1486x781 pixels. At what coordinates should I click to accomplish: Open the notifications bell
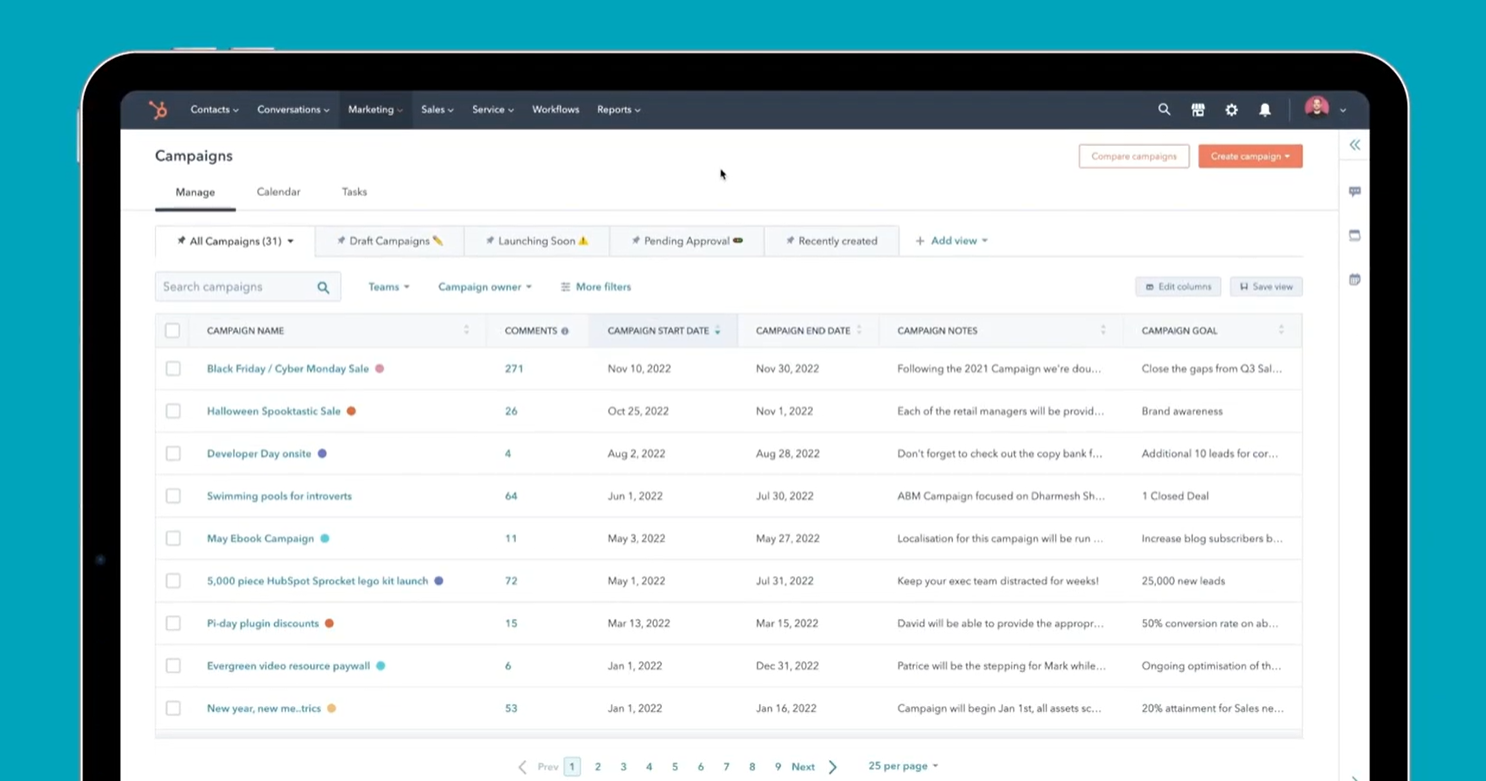coord(1265,110)
